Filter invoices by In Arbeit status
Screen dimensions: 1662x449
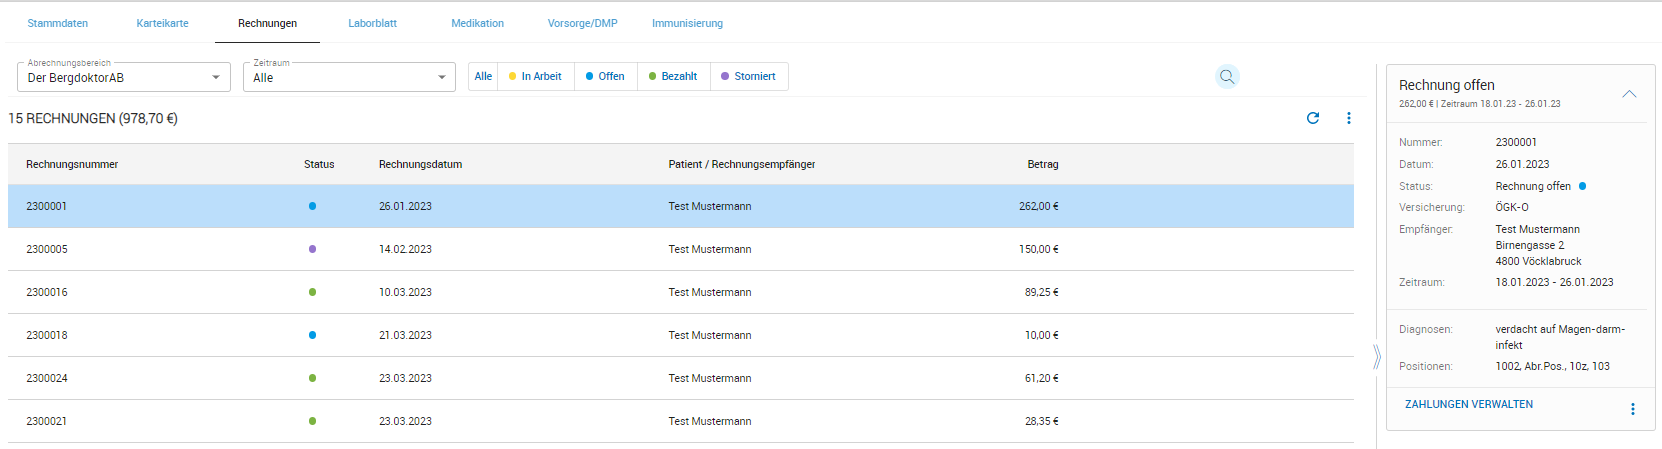[536, 77]
